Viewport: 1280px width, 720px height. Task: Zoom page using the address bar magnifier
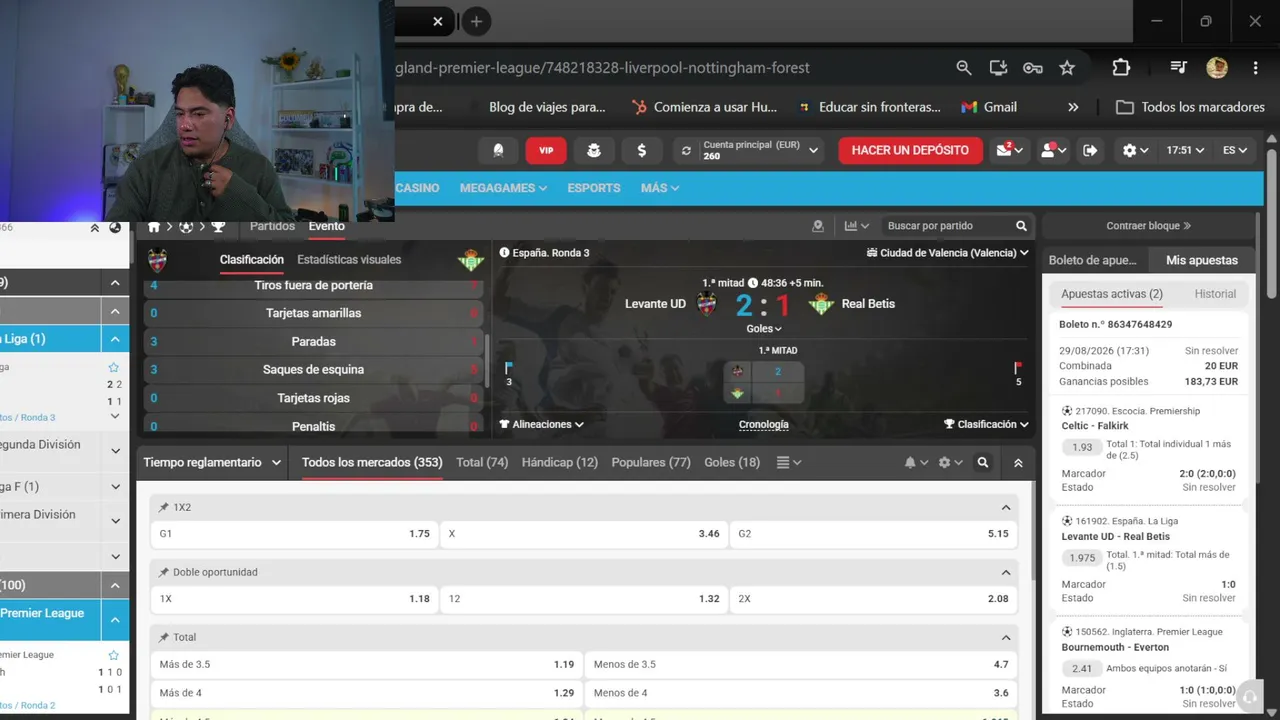pyautogui.click(x=963, y=68)
